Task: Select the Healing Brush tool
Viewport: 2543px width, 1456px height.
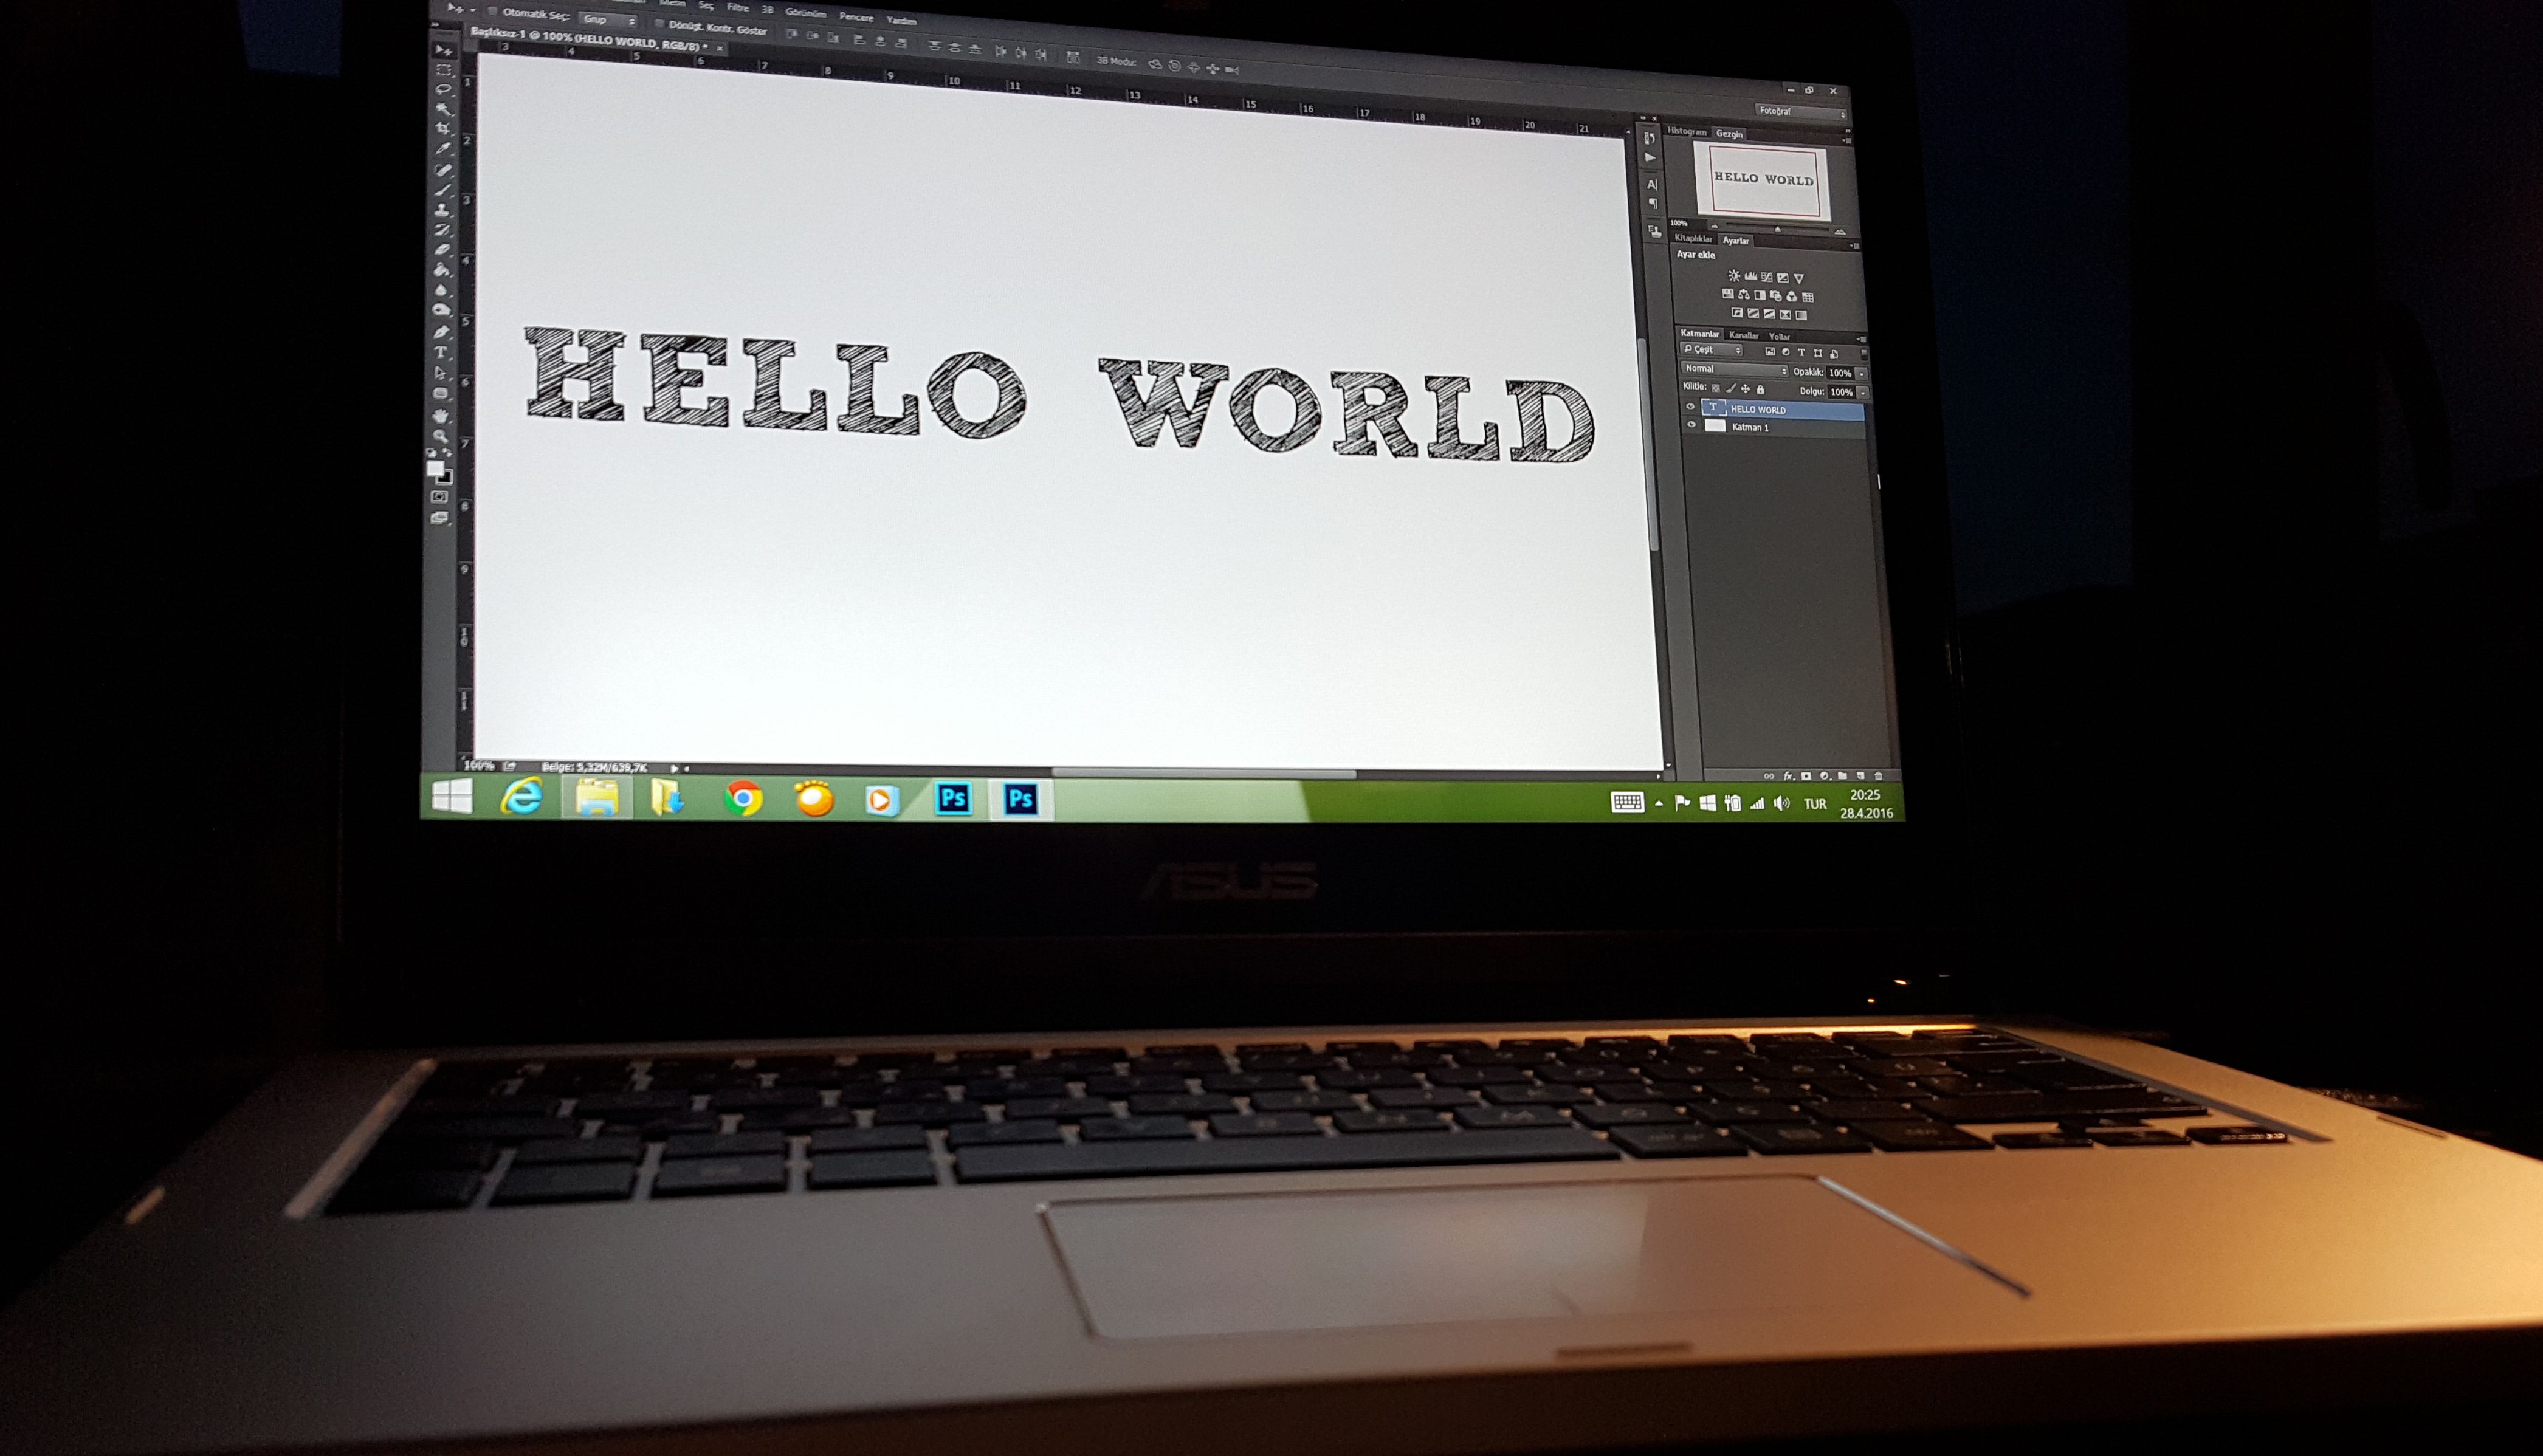Action: [443, 170]
